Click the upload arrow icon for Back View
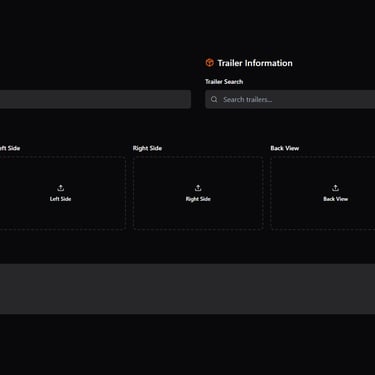375x375 pixels. point(335,188)
